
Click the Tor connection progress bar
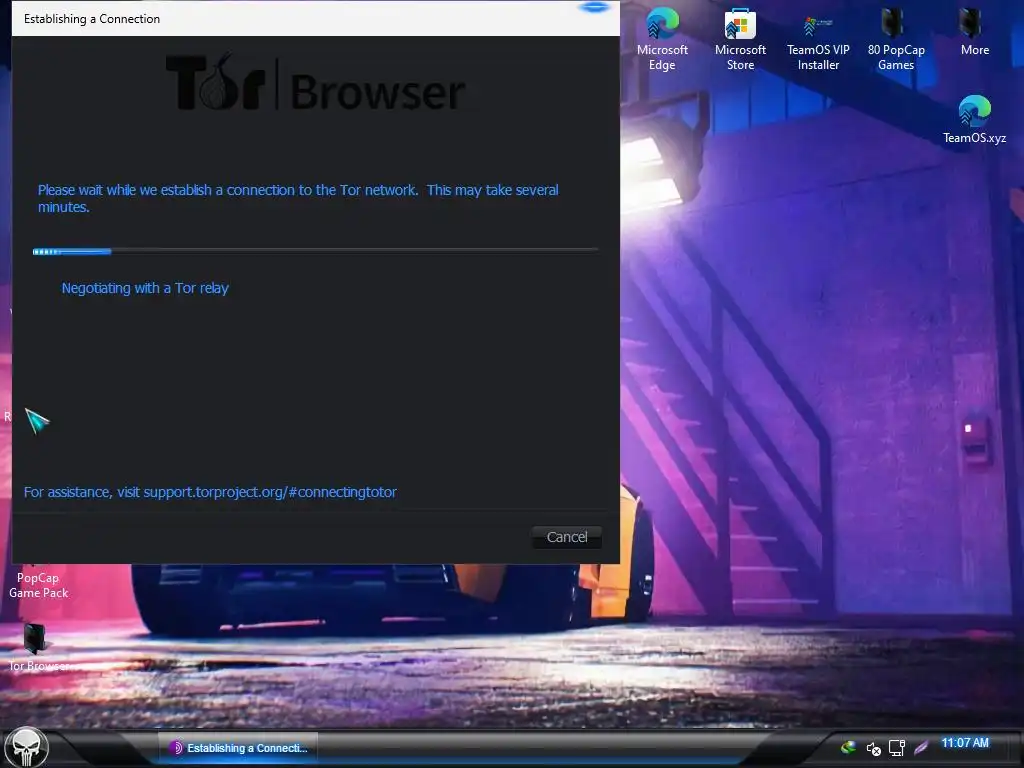pos(315,251)
